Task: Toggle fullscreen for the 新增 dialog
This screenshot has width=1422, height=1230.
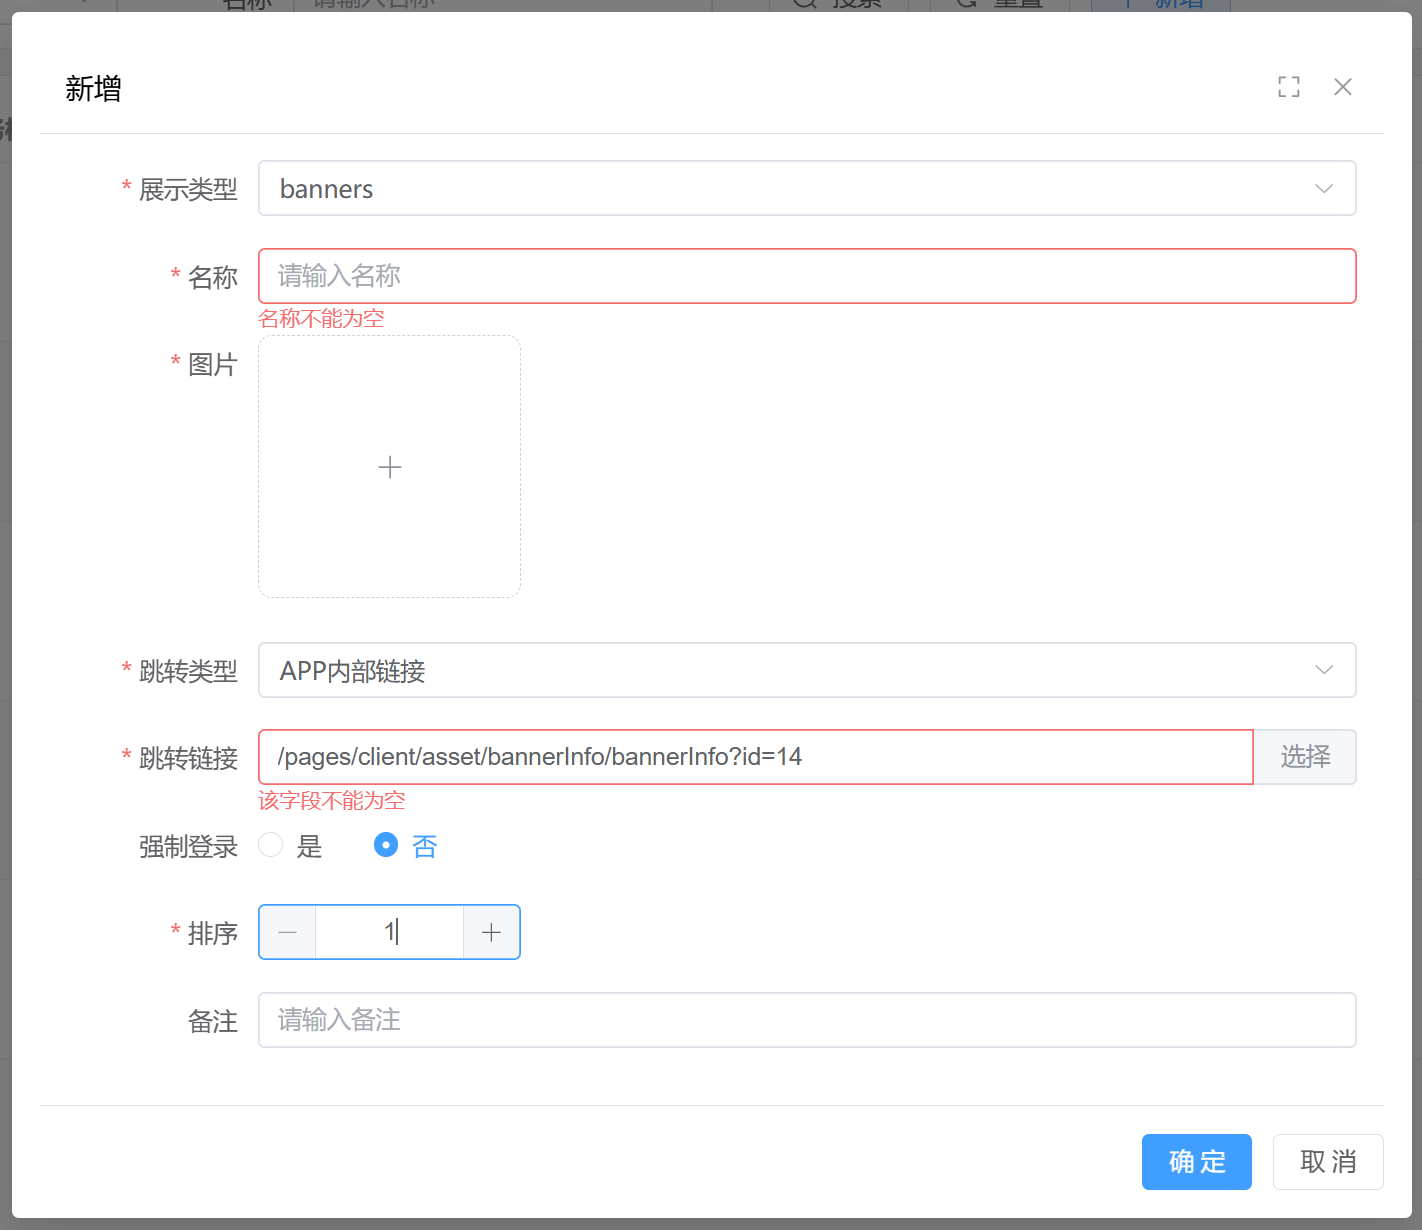Action: pos(1289,87)
